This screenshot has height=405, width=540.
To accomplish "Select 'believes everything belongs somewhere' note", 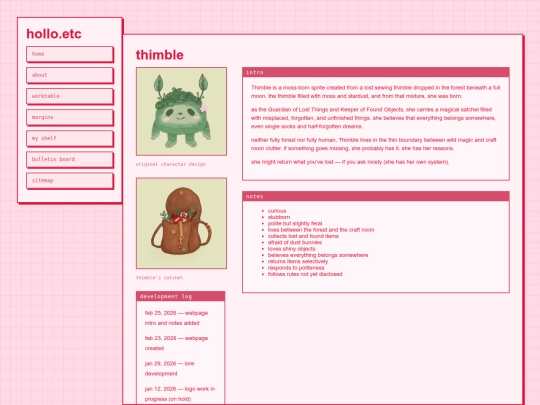I will coord(318,255).
